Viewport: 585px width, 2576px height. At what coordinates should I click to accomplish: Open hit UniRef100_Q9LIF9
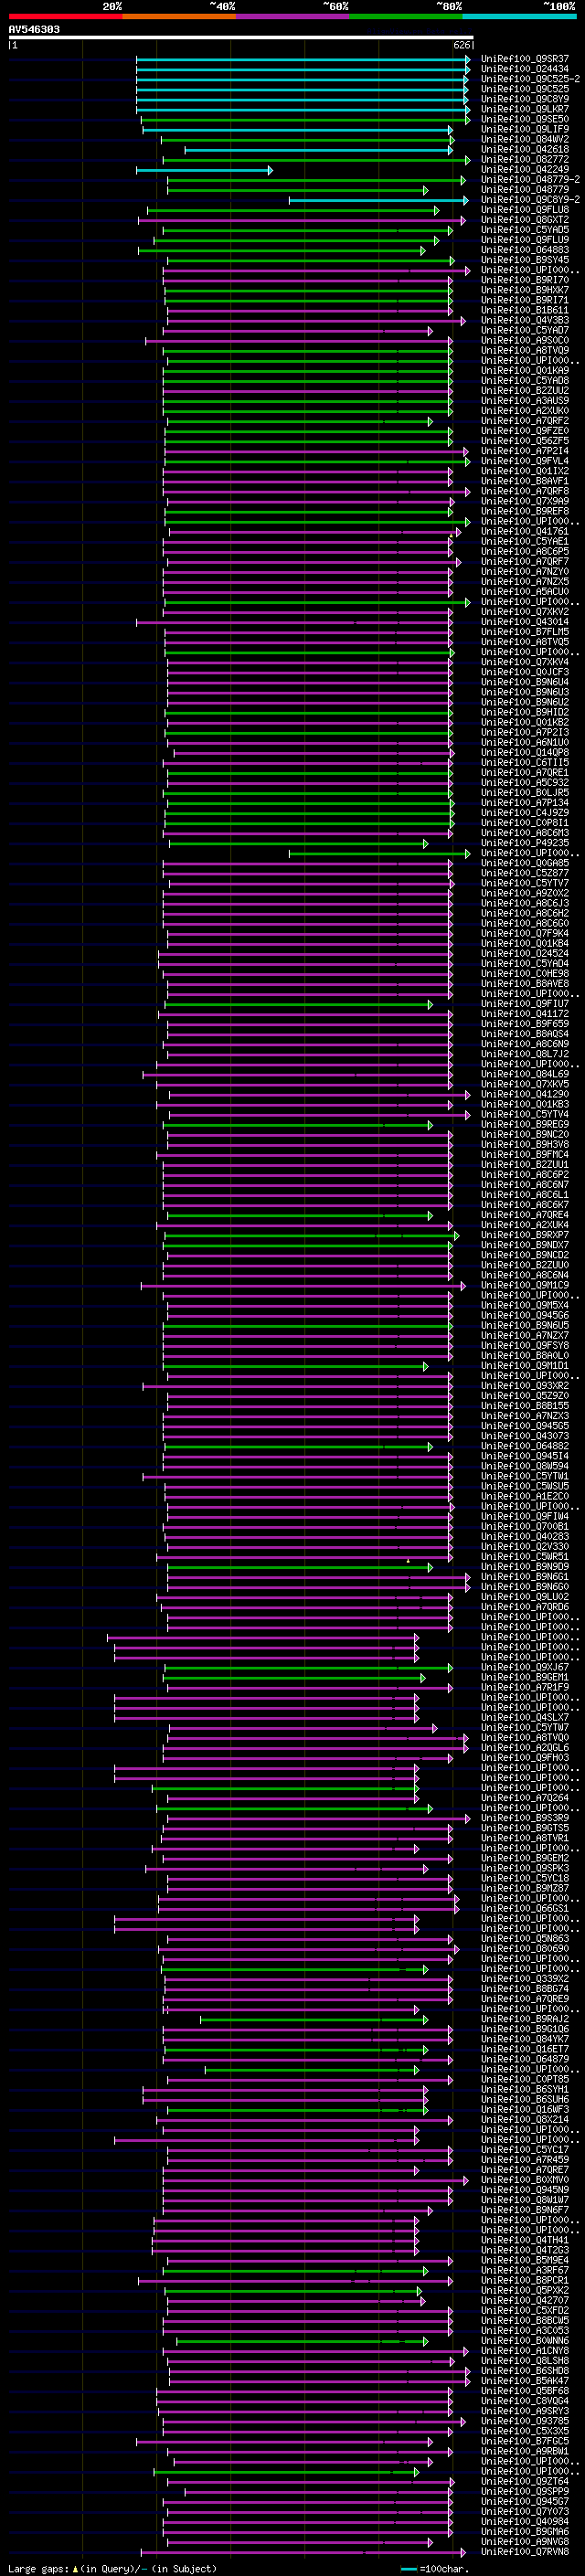click(x=525, y=130)
